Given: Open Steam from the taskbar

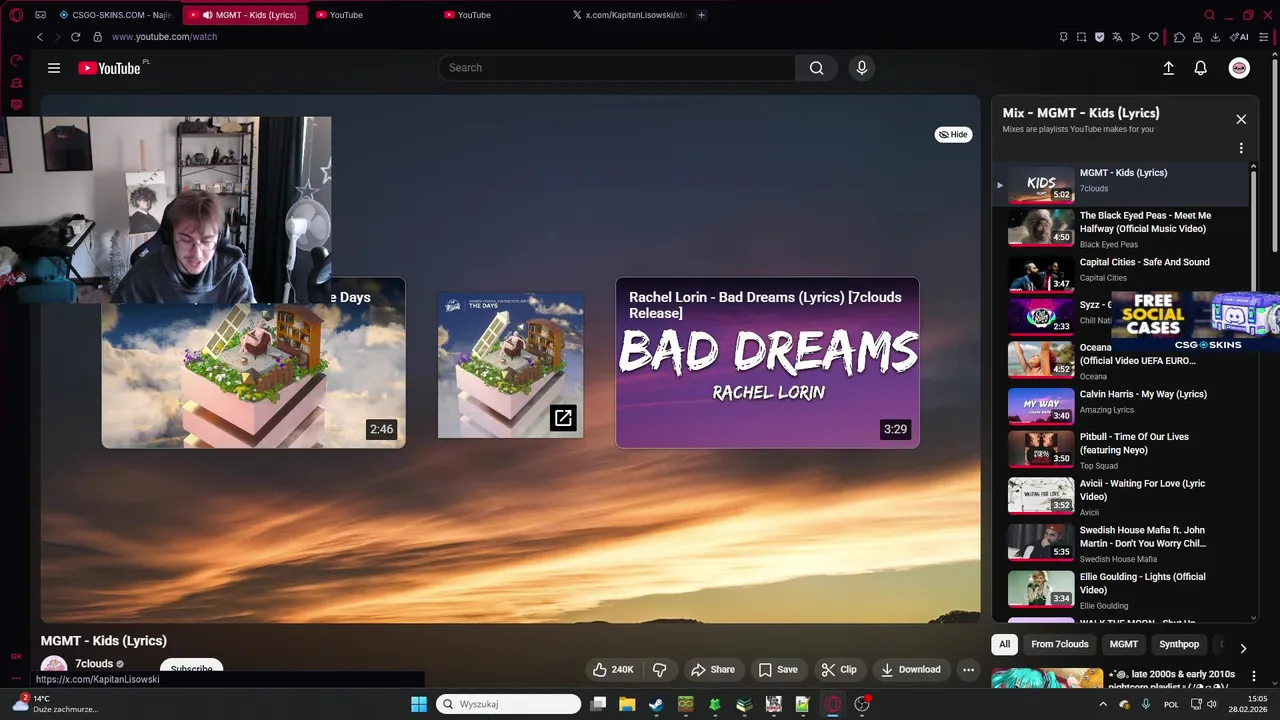Looking at the screenshot, I should pyautogui.click(x=656, y=704).
